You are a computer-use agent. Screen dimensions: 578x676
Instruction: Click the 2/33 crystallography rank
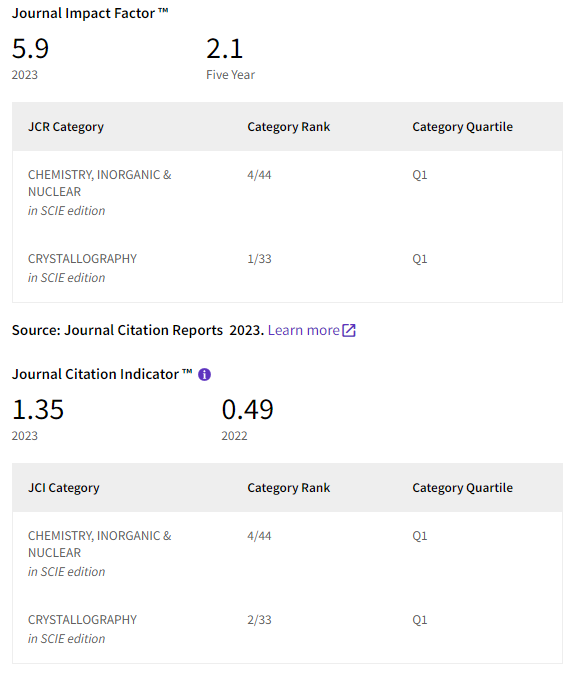[259, 620]
